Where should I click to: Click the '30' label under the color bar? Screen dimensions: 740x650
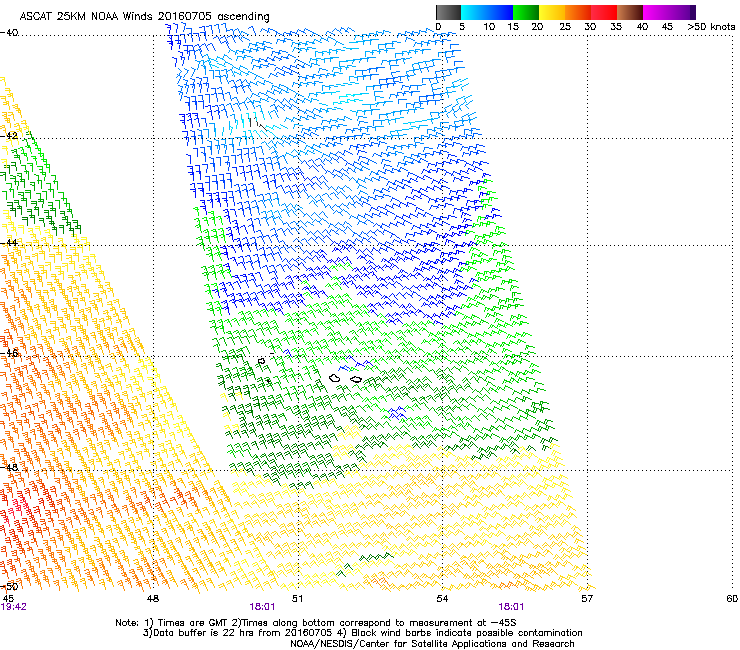click(590, 27)
